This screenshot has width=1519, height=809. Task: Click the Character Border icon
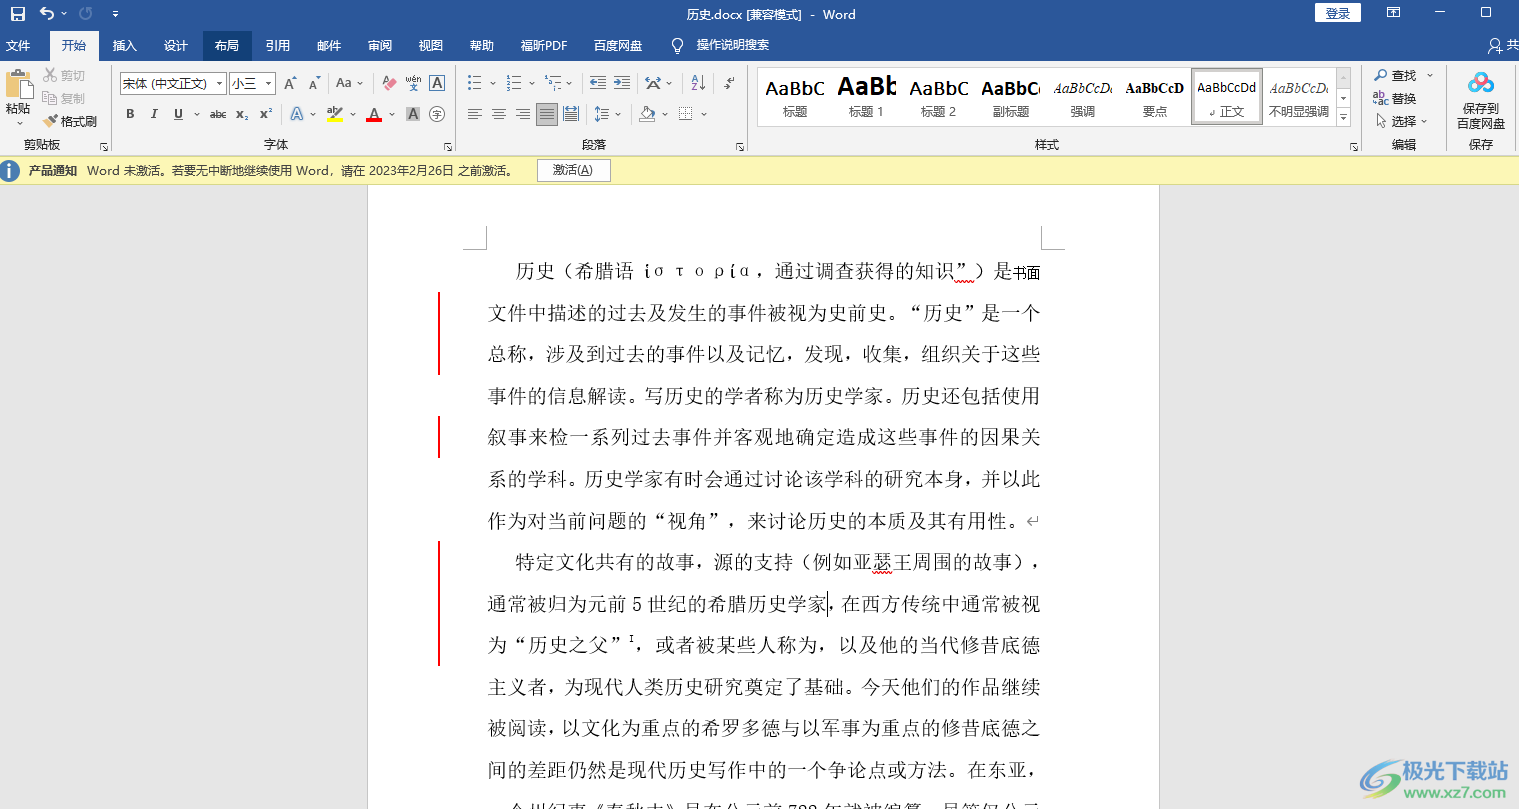437,83
